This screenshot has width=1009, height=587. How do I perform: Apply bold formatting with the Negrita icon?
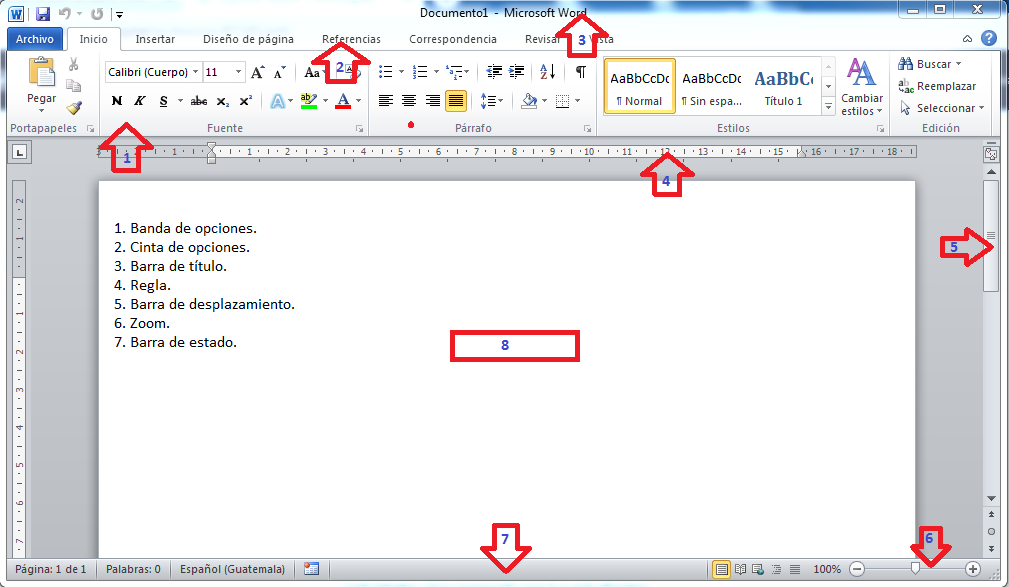116,99
